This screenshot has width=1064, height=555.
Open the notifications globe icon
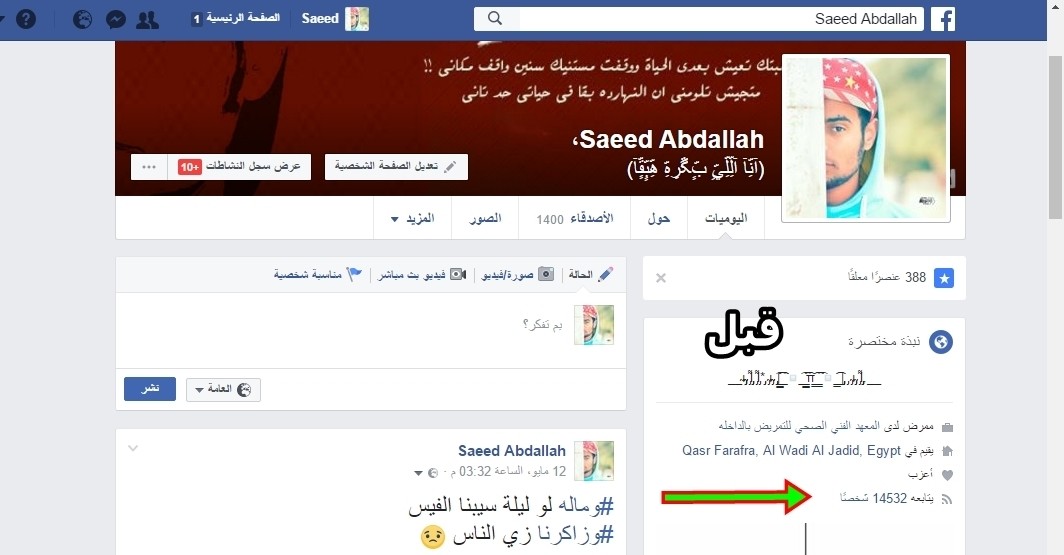[x=83, y=20]
